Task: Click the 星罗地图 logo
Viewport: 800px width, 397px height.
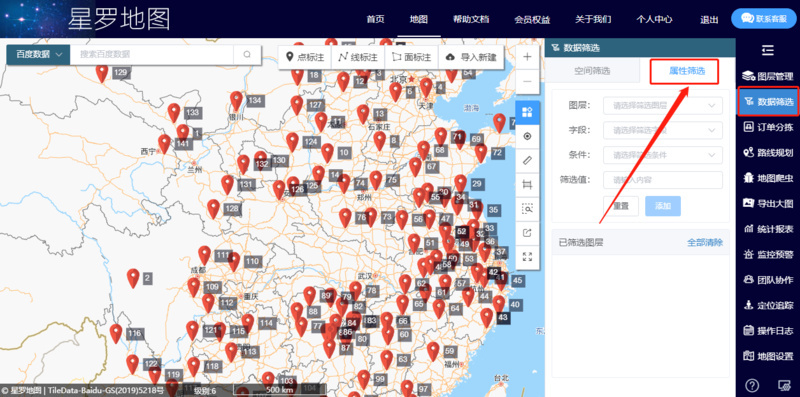Action: click(x=119, y=19)
